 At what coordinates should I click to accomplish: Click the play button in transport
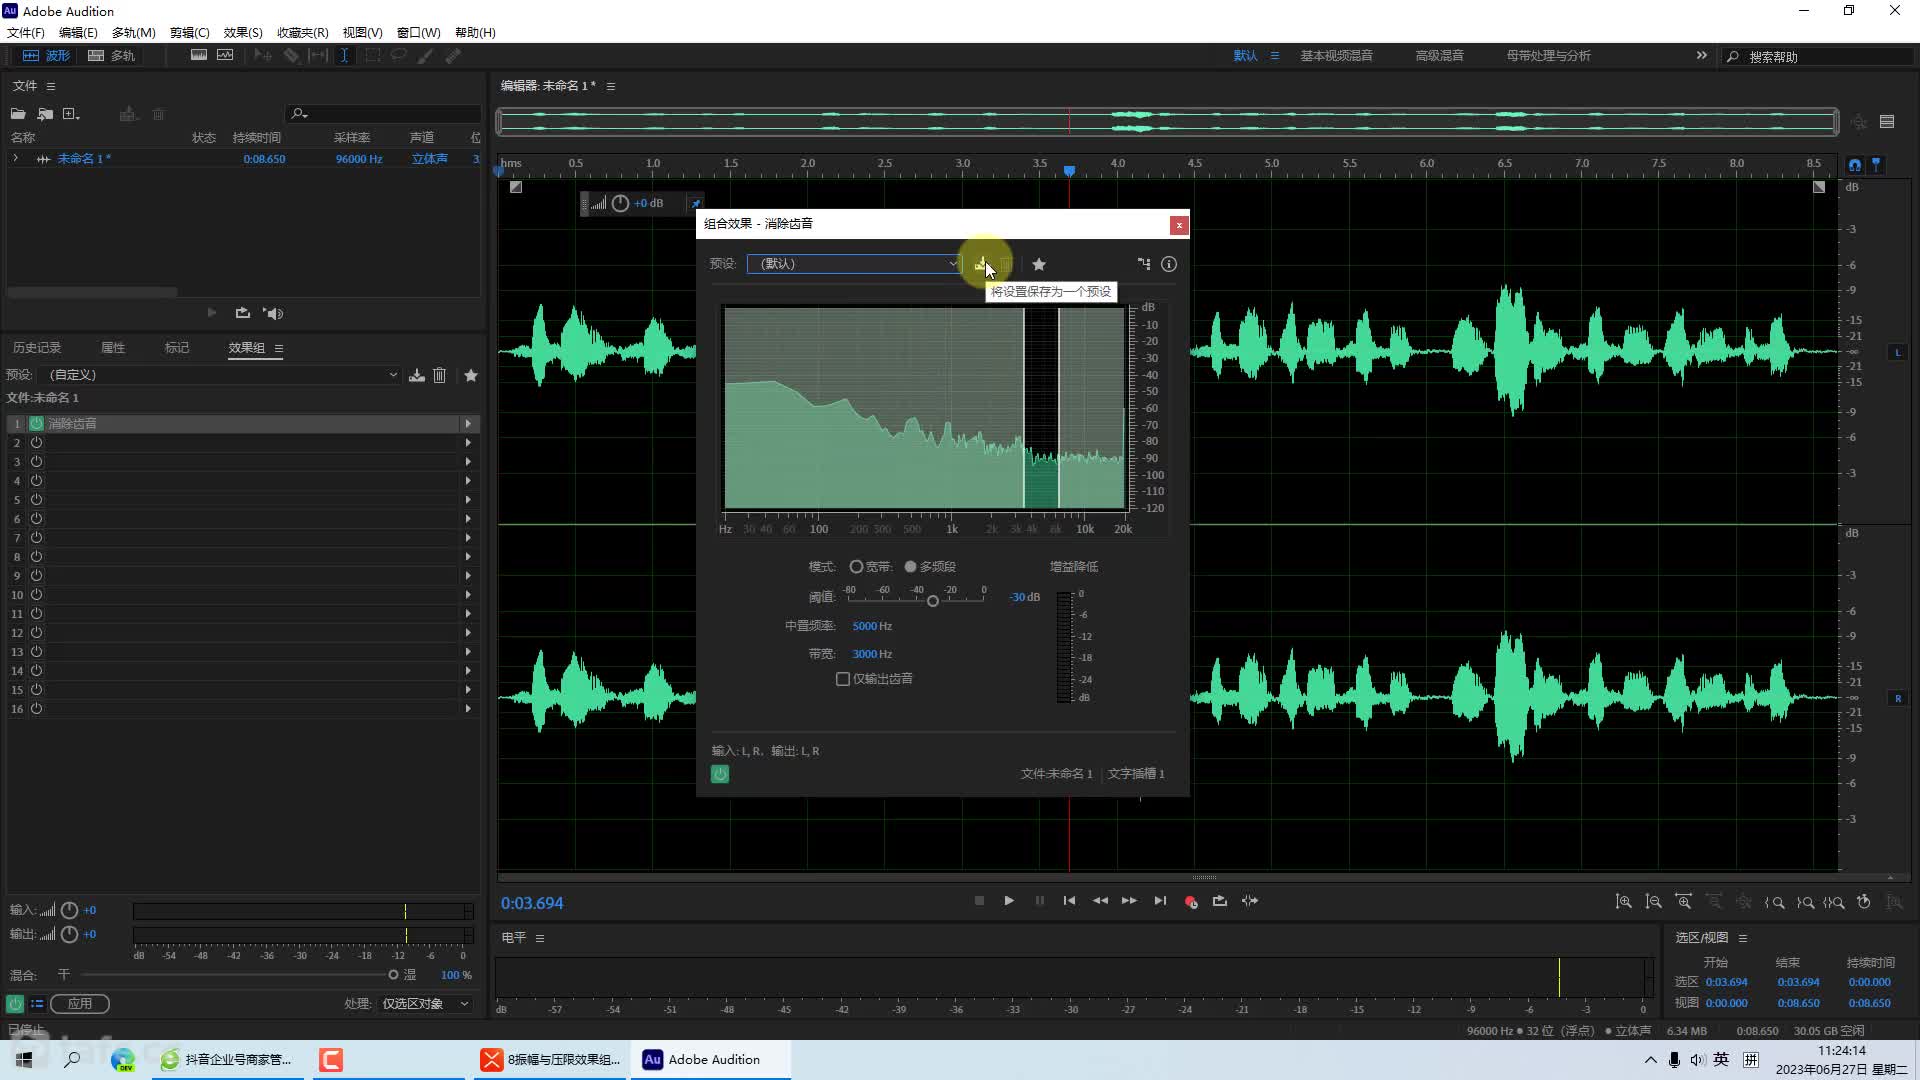pos(1009,901)
